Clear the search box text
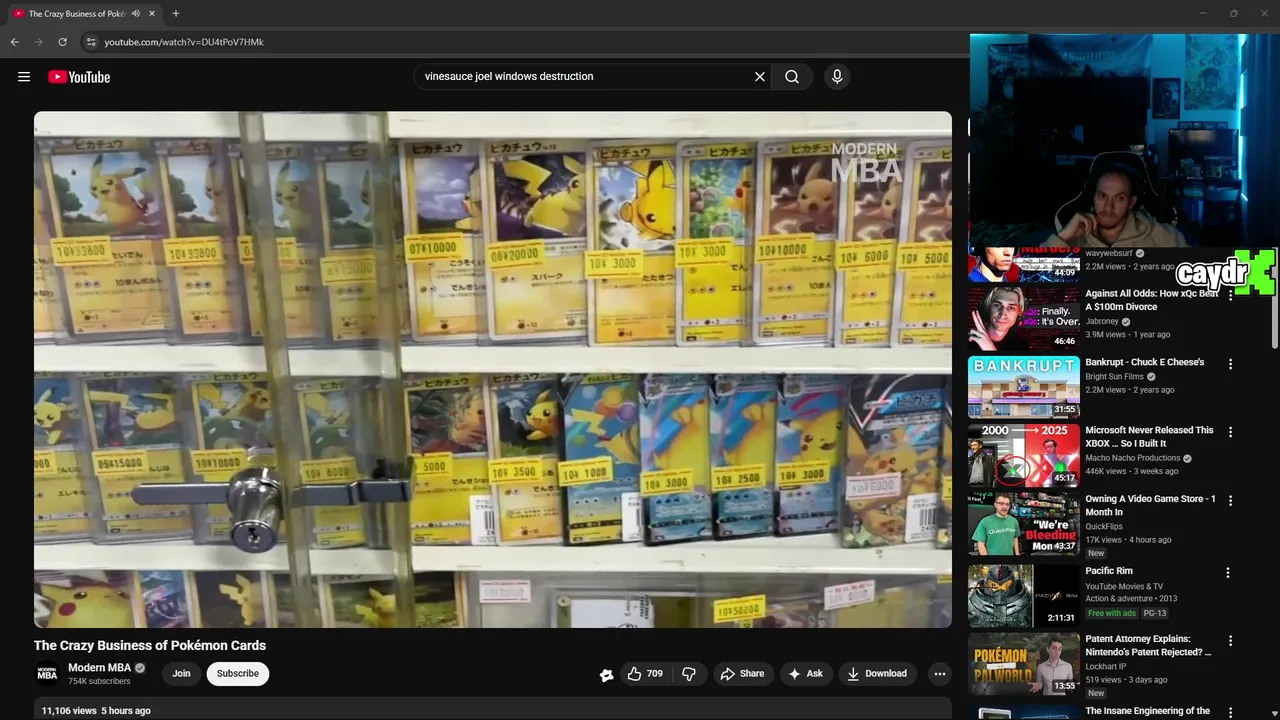The image size is (1280, 720). (760, 77)
